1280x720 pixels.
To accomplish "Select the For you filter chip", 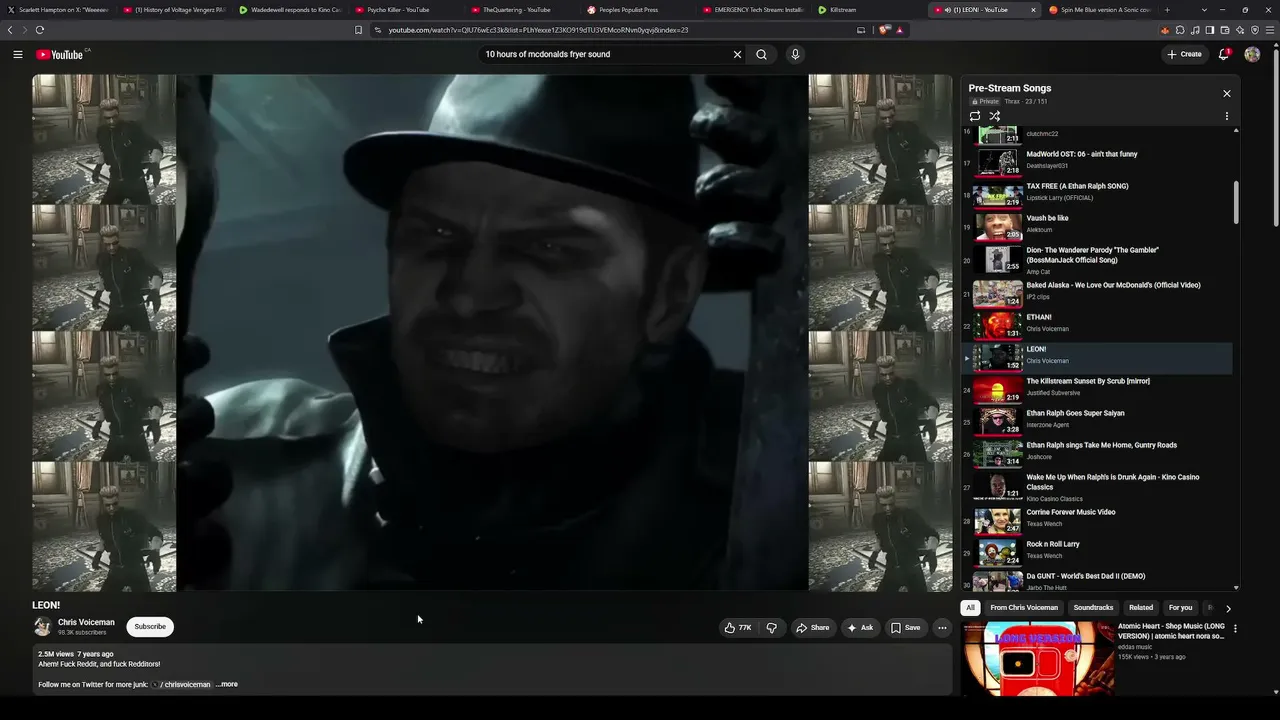I will 1181,608.
